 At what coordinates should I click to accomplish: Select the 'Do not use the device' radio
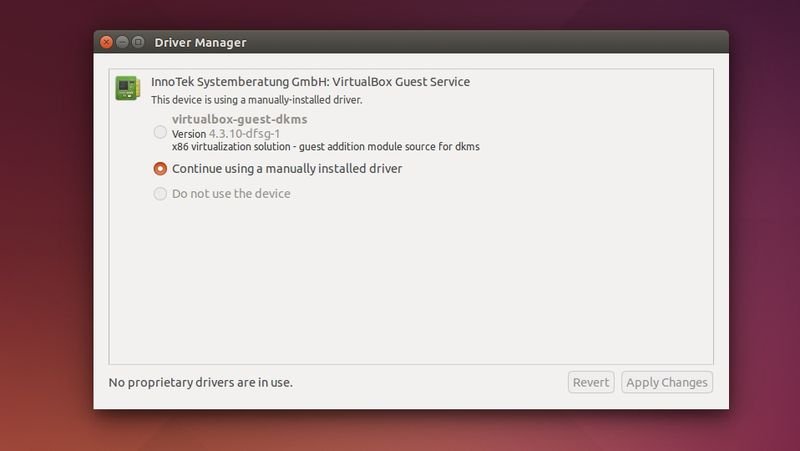(160, 193)
